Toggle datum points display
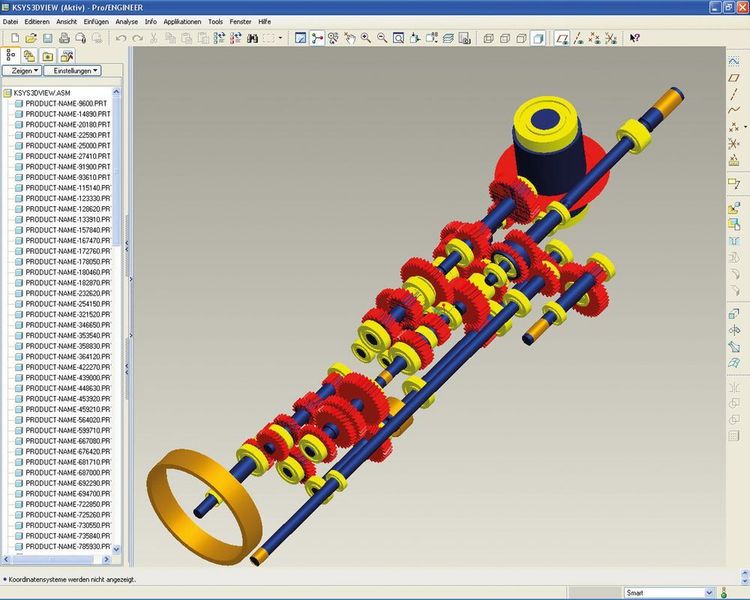 (595, 38)
